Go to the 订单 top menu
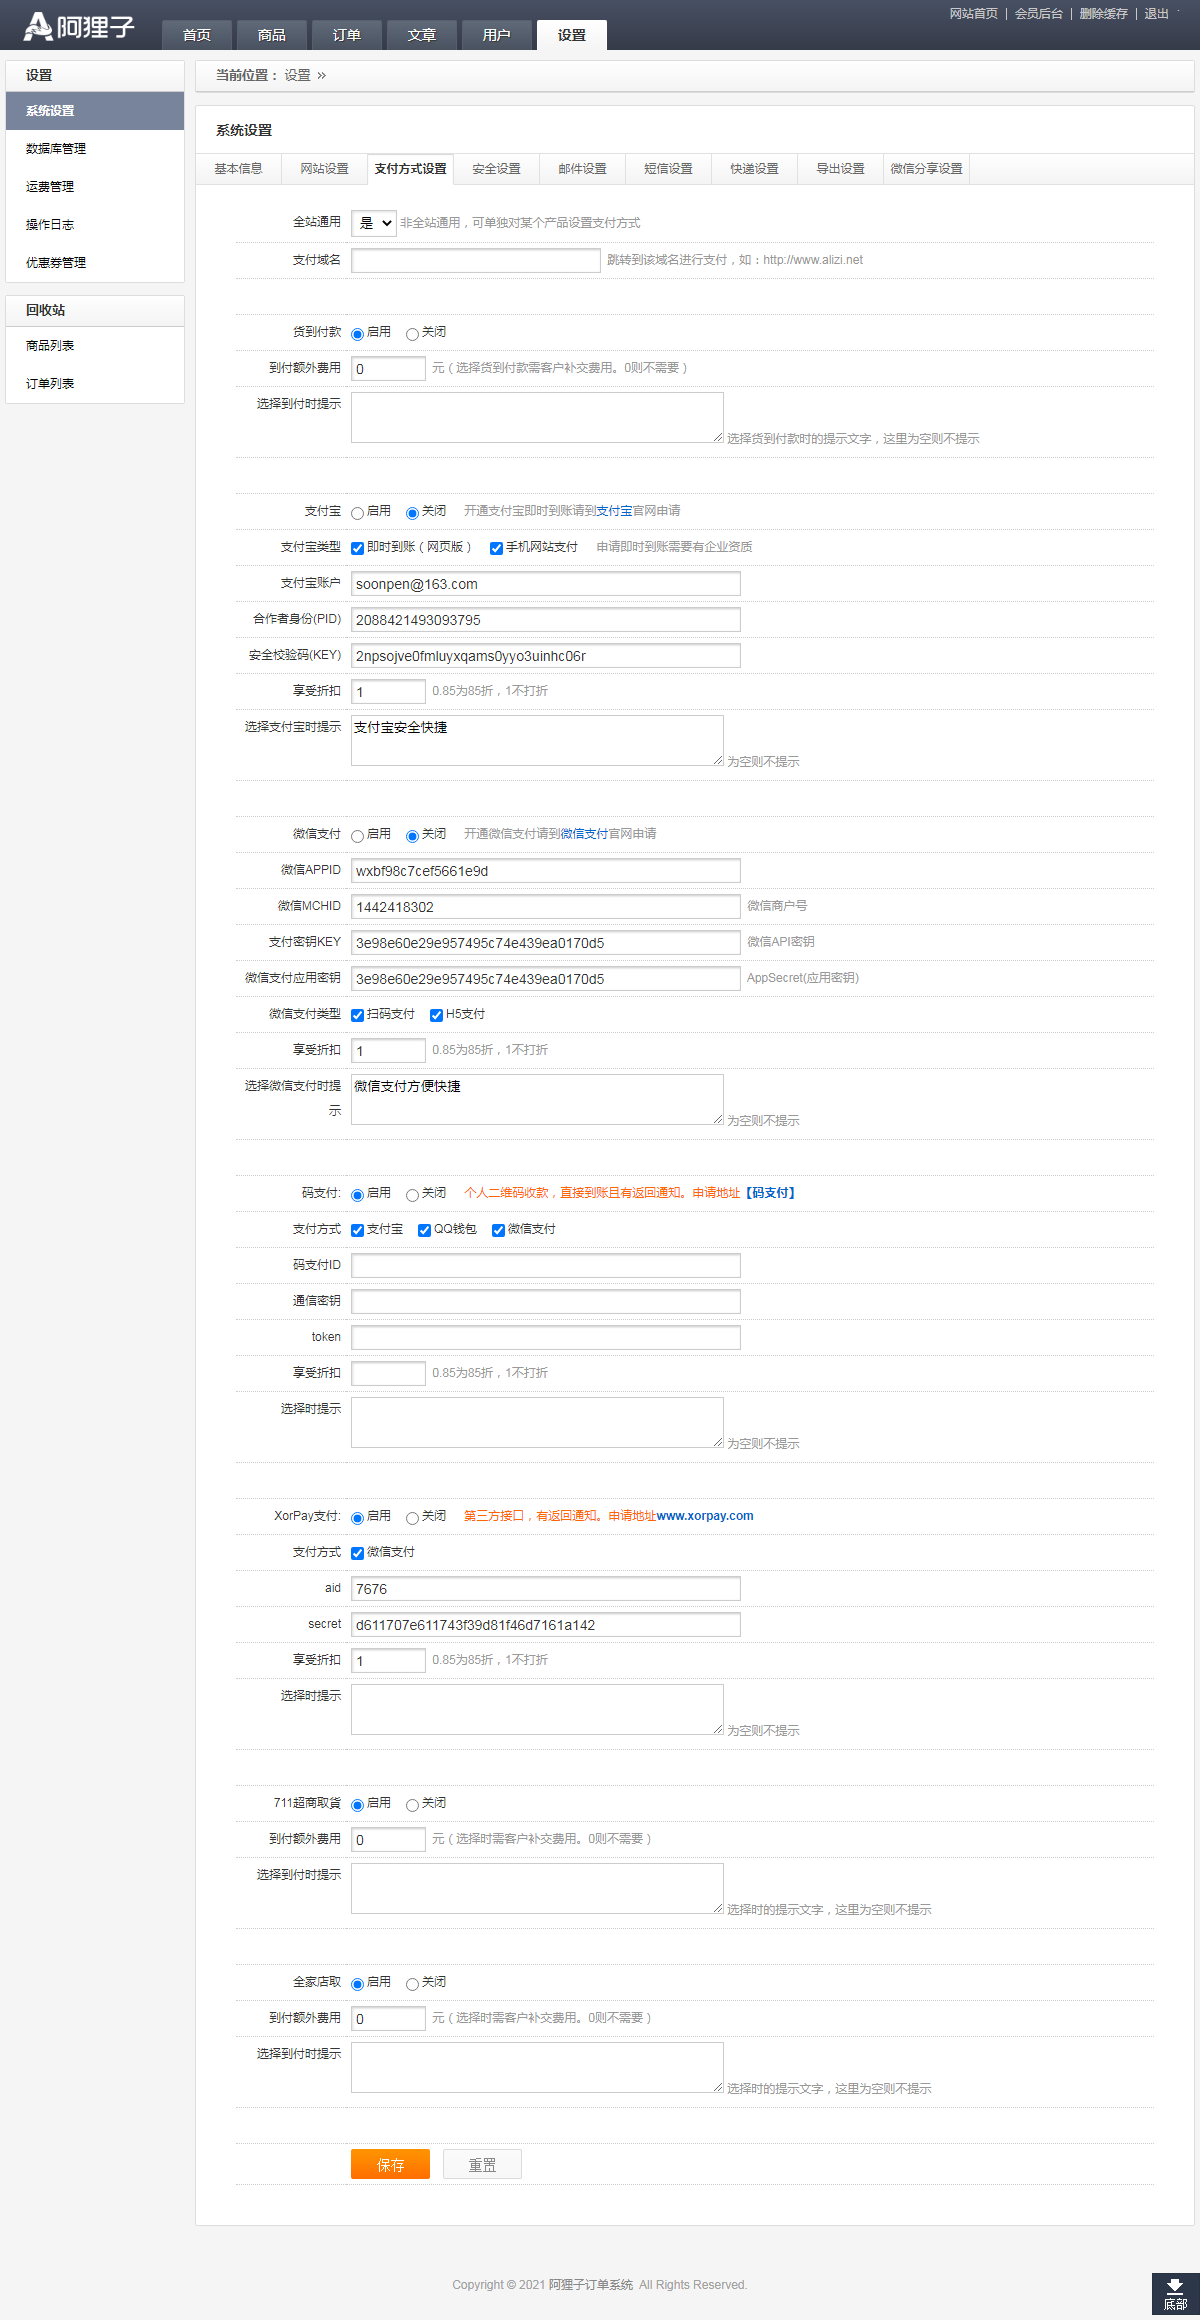 coord(346,35)
